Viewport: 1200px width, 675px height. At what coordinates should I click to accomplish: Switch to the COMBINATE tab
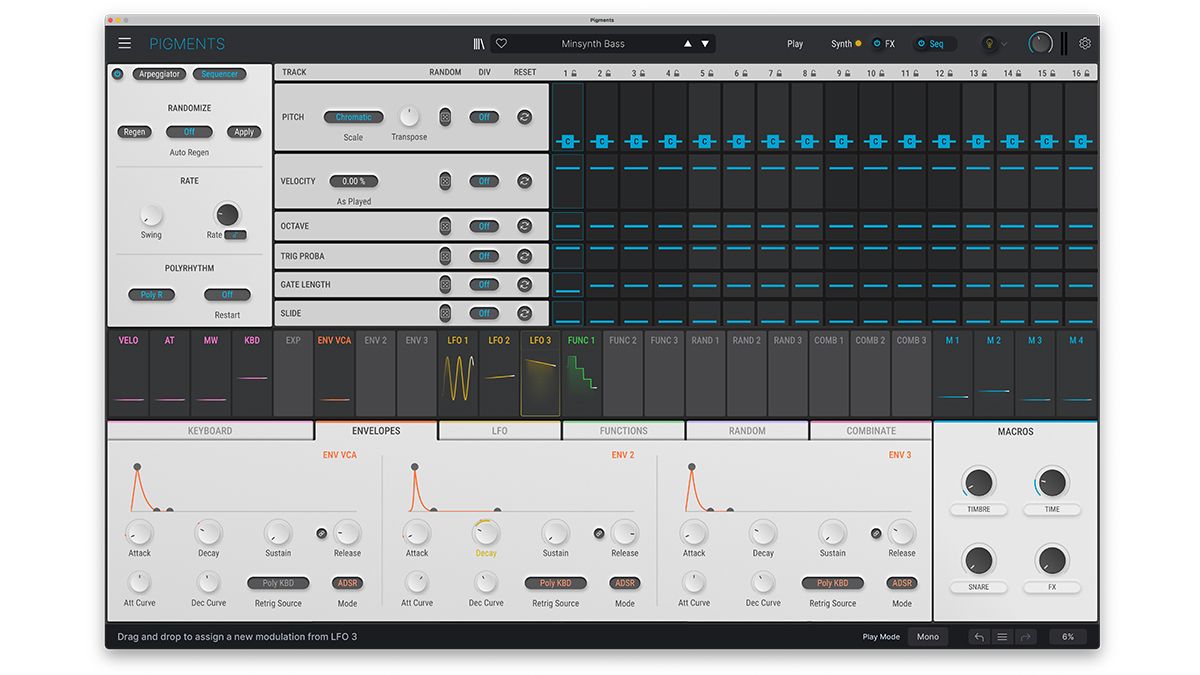[871, 431]
